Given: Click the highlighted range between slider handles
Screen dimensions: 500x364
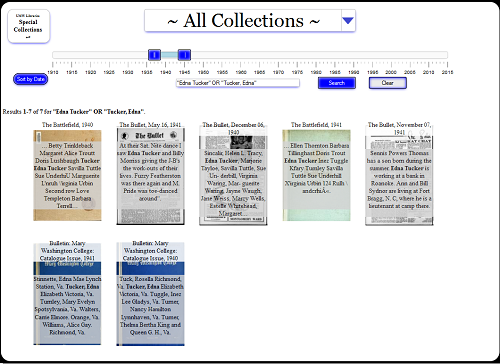Looking at the screenshot, I should pos(169,55).
